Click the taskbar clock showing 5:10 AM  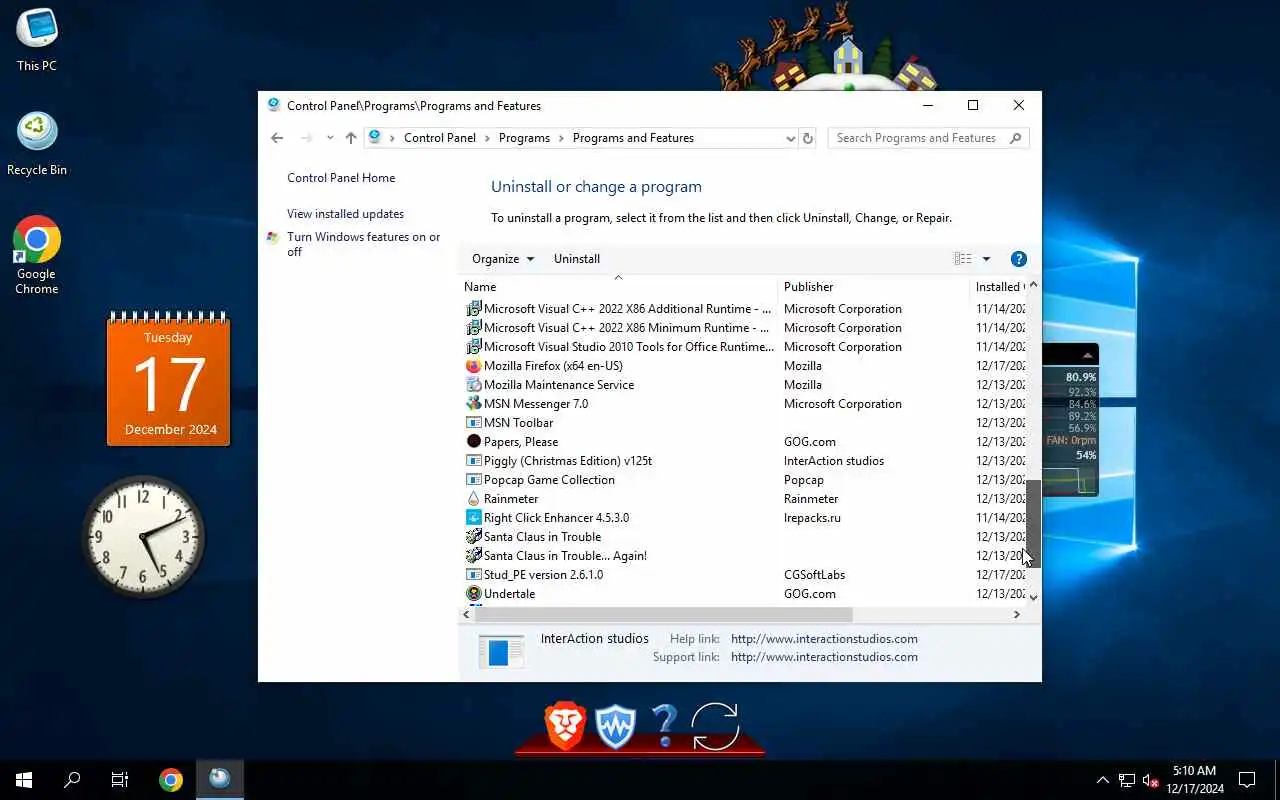[1194, 780]
